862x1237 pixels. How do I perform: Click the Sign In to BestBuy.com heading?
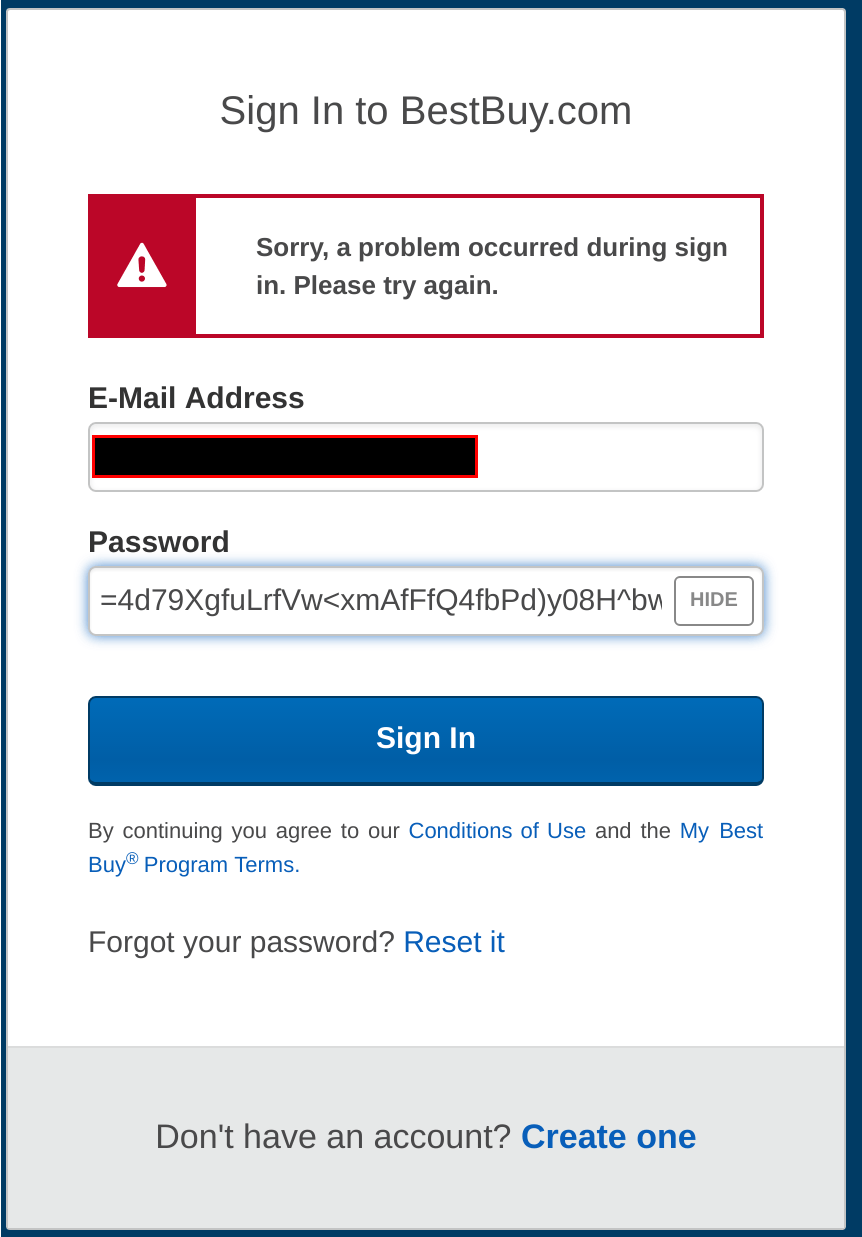click(x=426, y=111)
